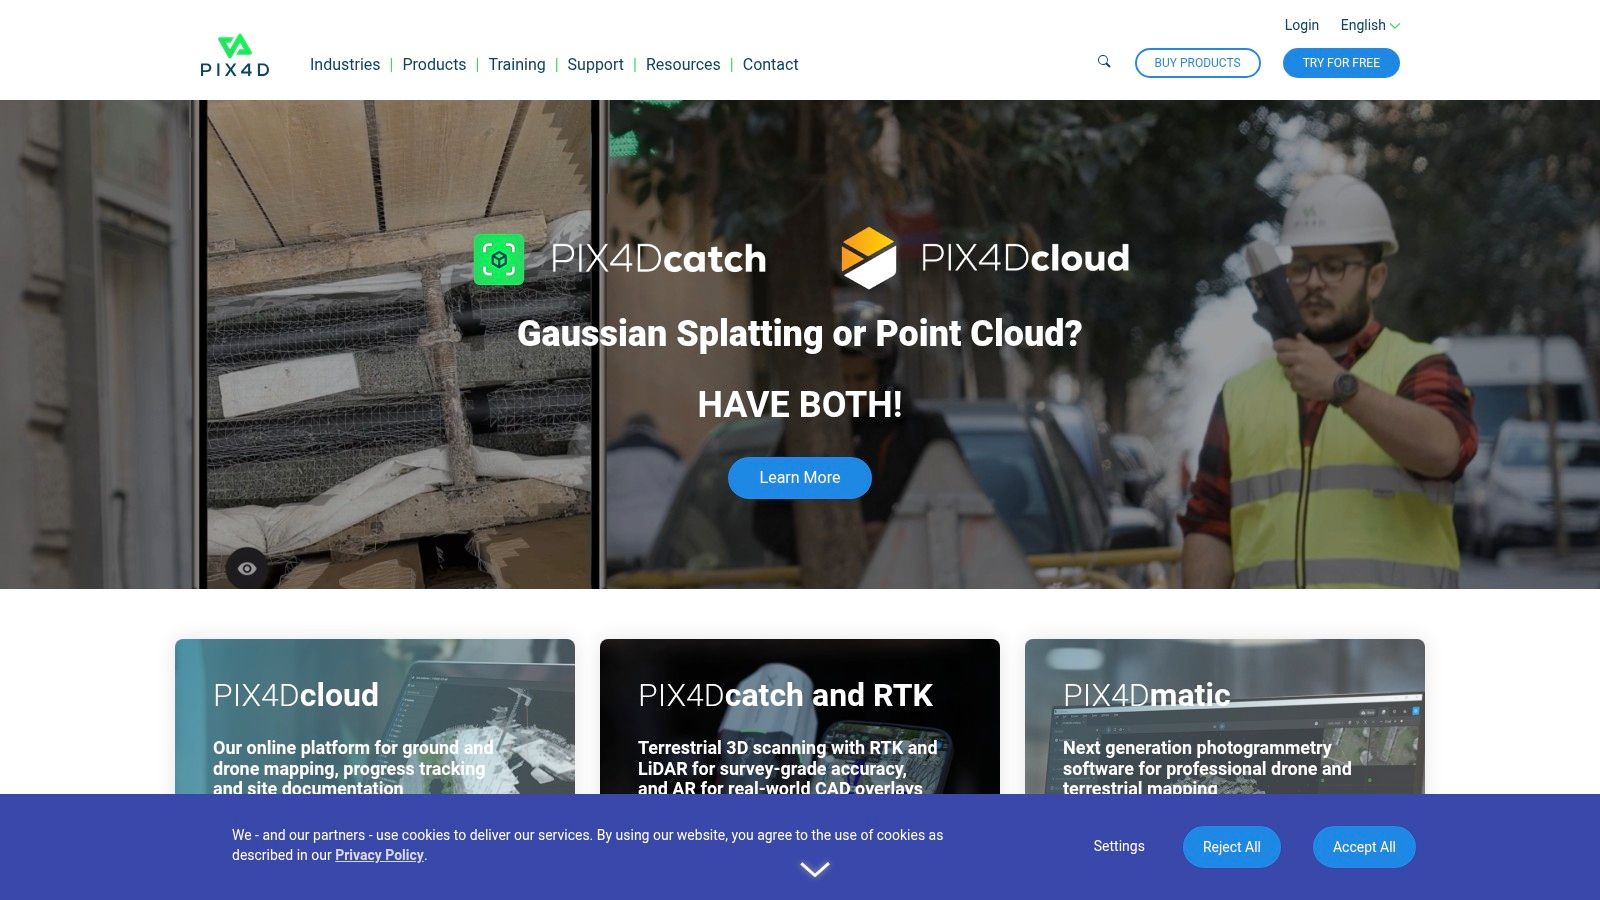Open the Industries menu

click(345, 64)
